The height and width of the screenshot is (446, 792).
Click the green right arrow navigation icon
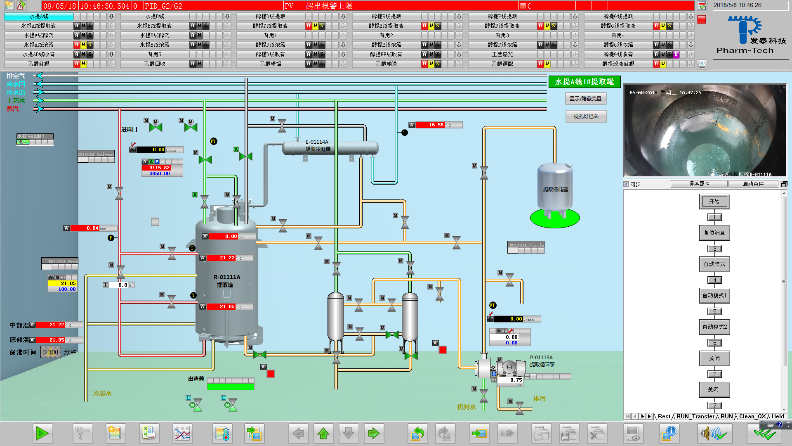point(374,433)
